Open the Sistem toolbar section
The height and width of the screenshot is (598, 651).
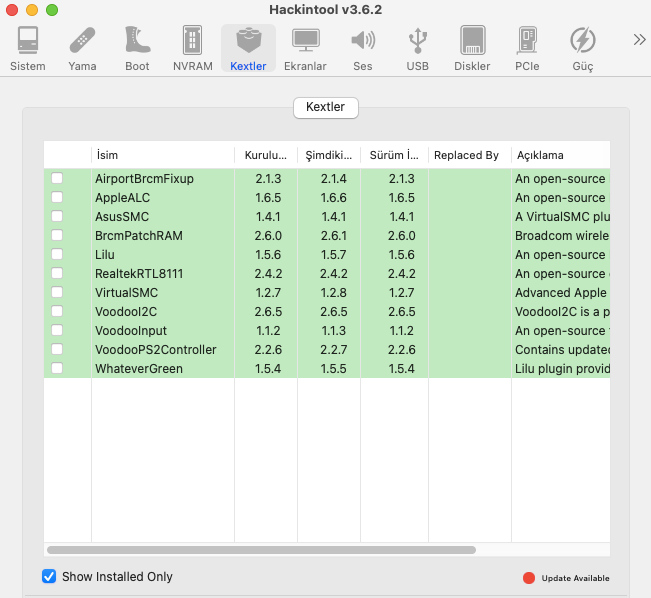coord(27,48)
